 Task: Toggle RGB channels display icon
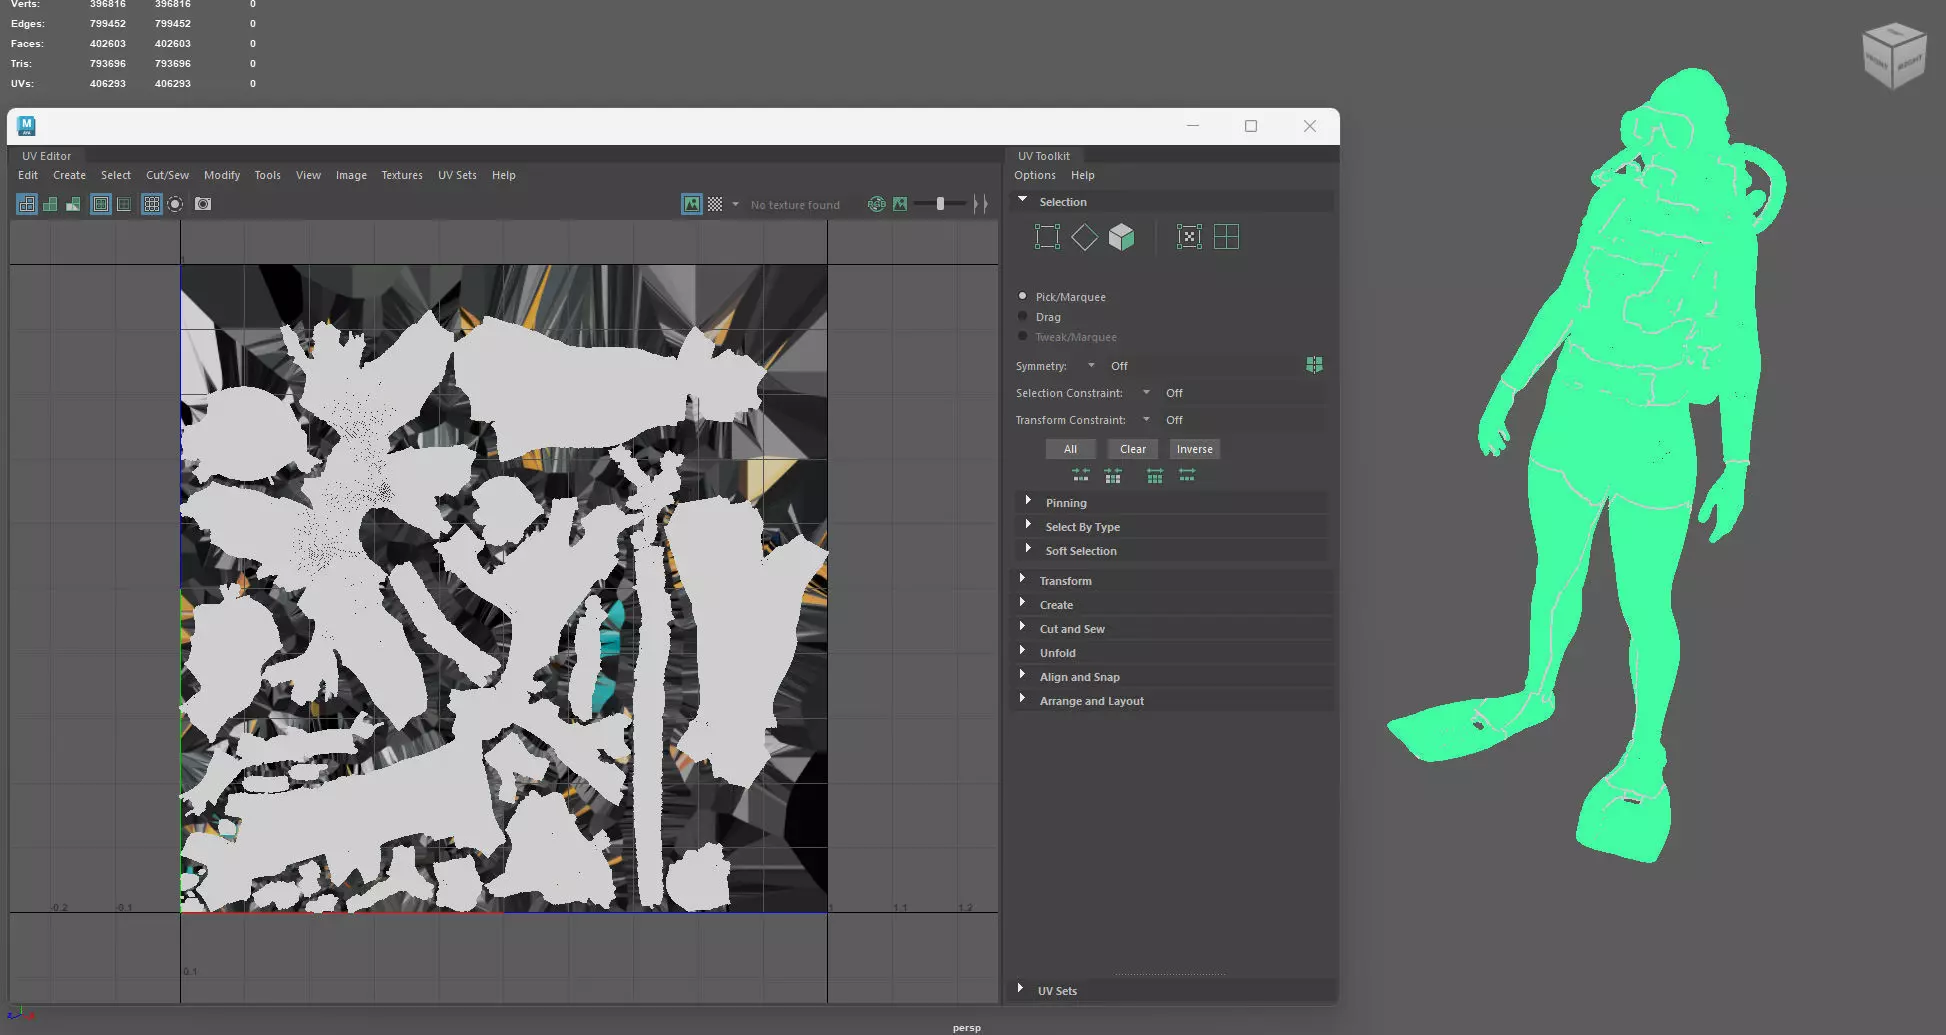point(877,204)
